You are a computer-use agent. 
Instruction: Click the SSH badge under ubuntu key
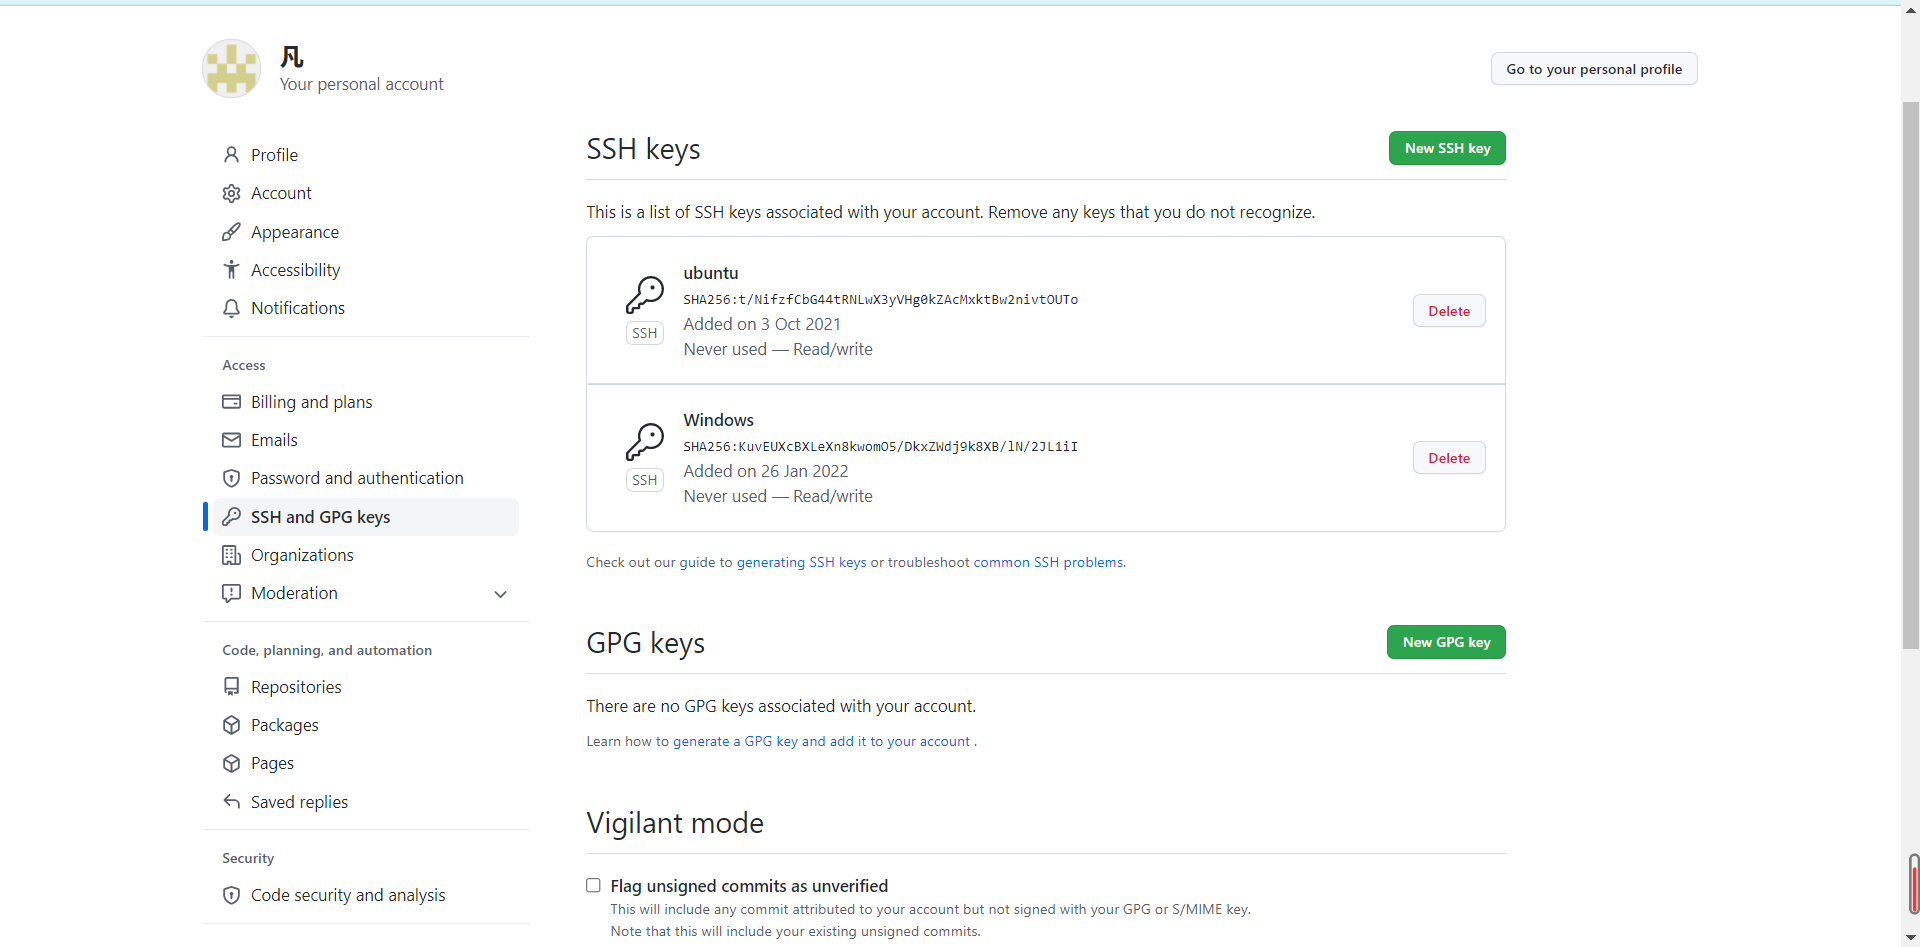tap(645, 333)
